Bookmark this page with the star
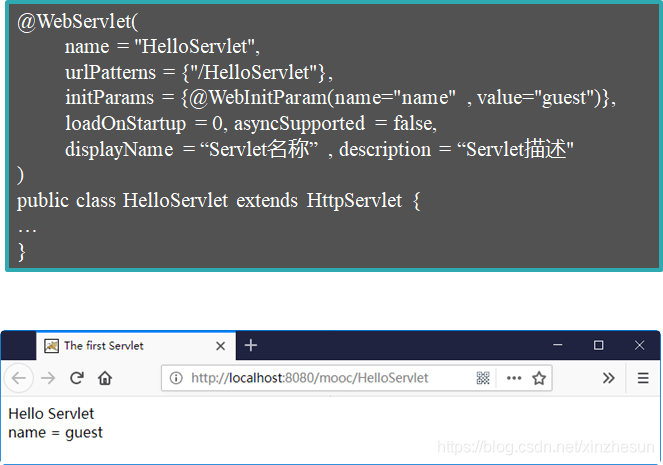663x465 pixels. click(539, 378)
